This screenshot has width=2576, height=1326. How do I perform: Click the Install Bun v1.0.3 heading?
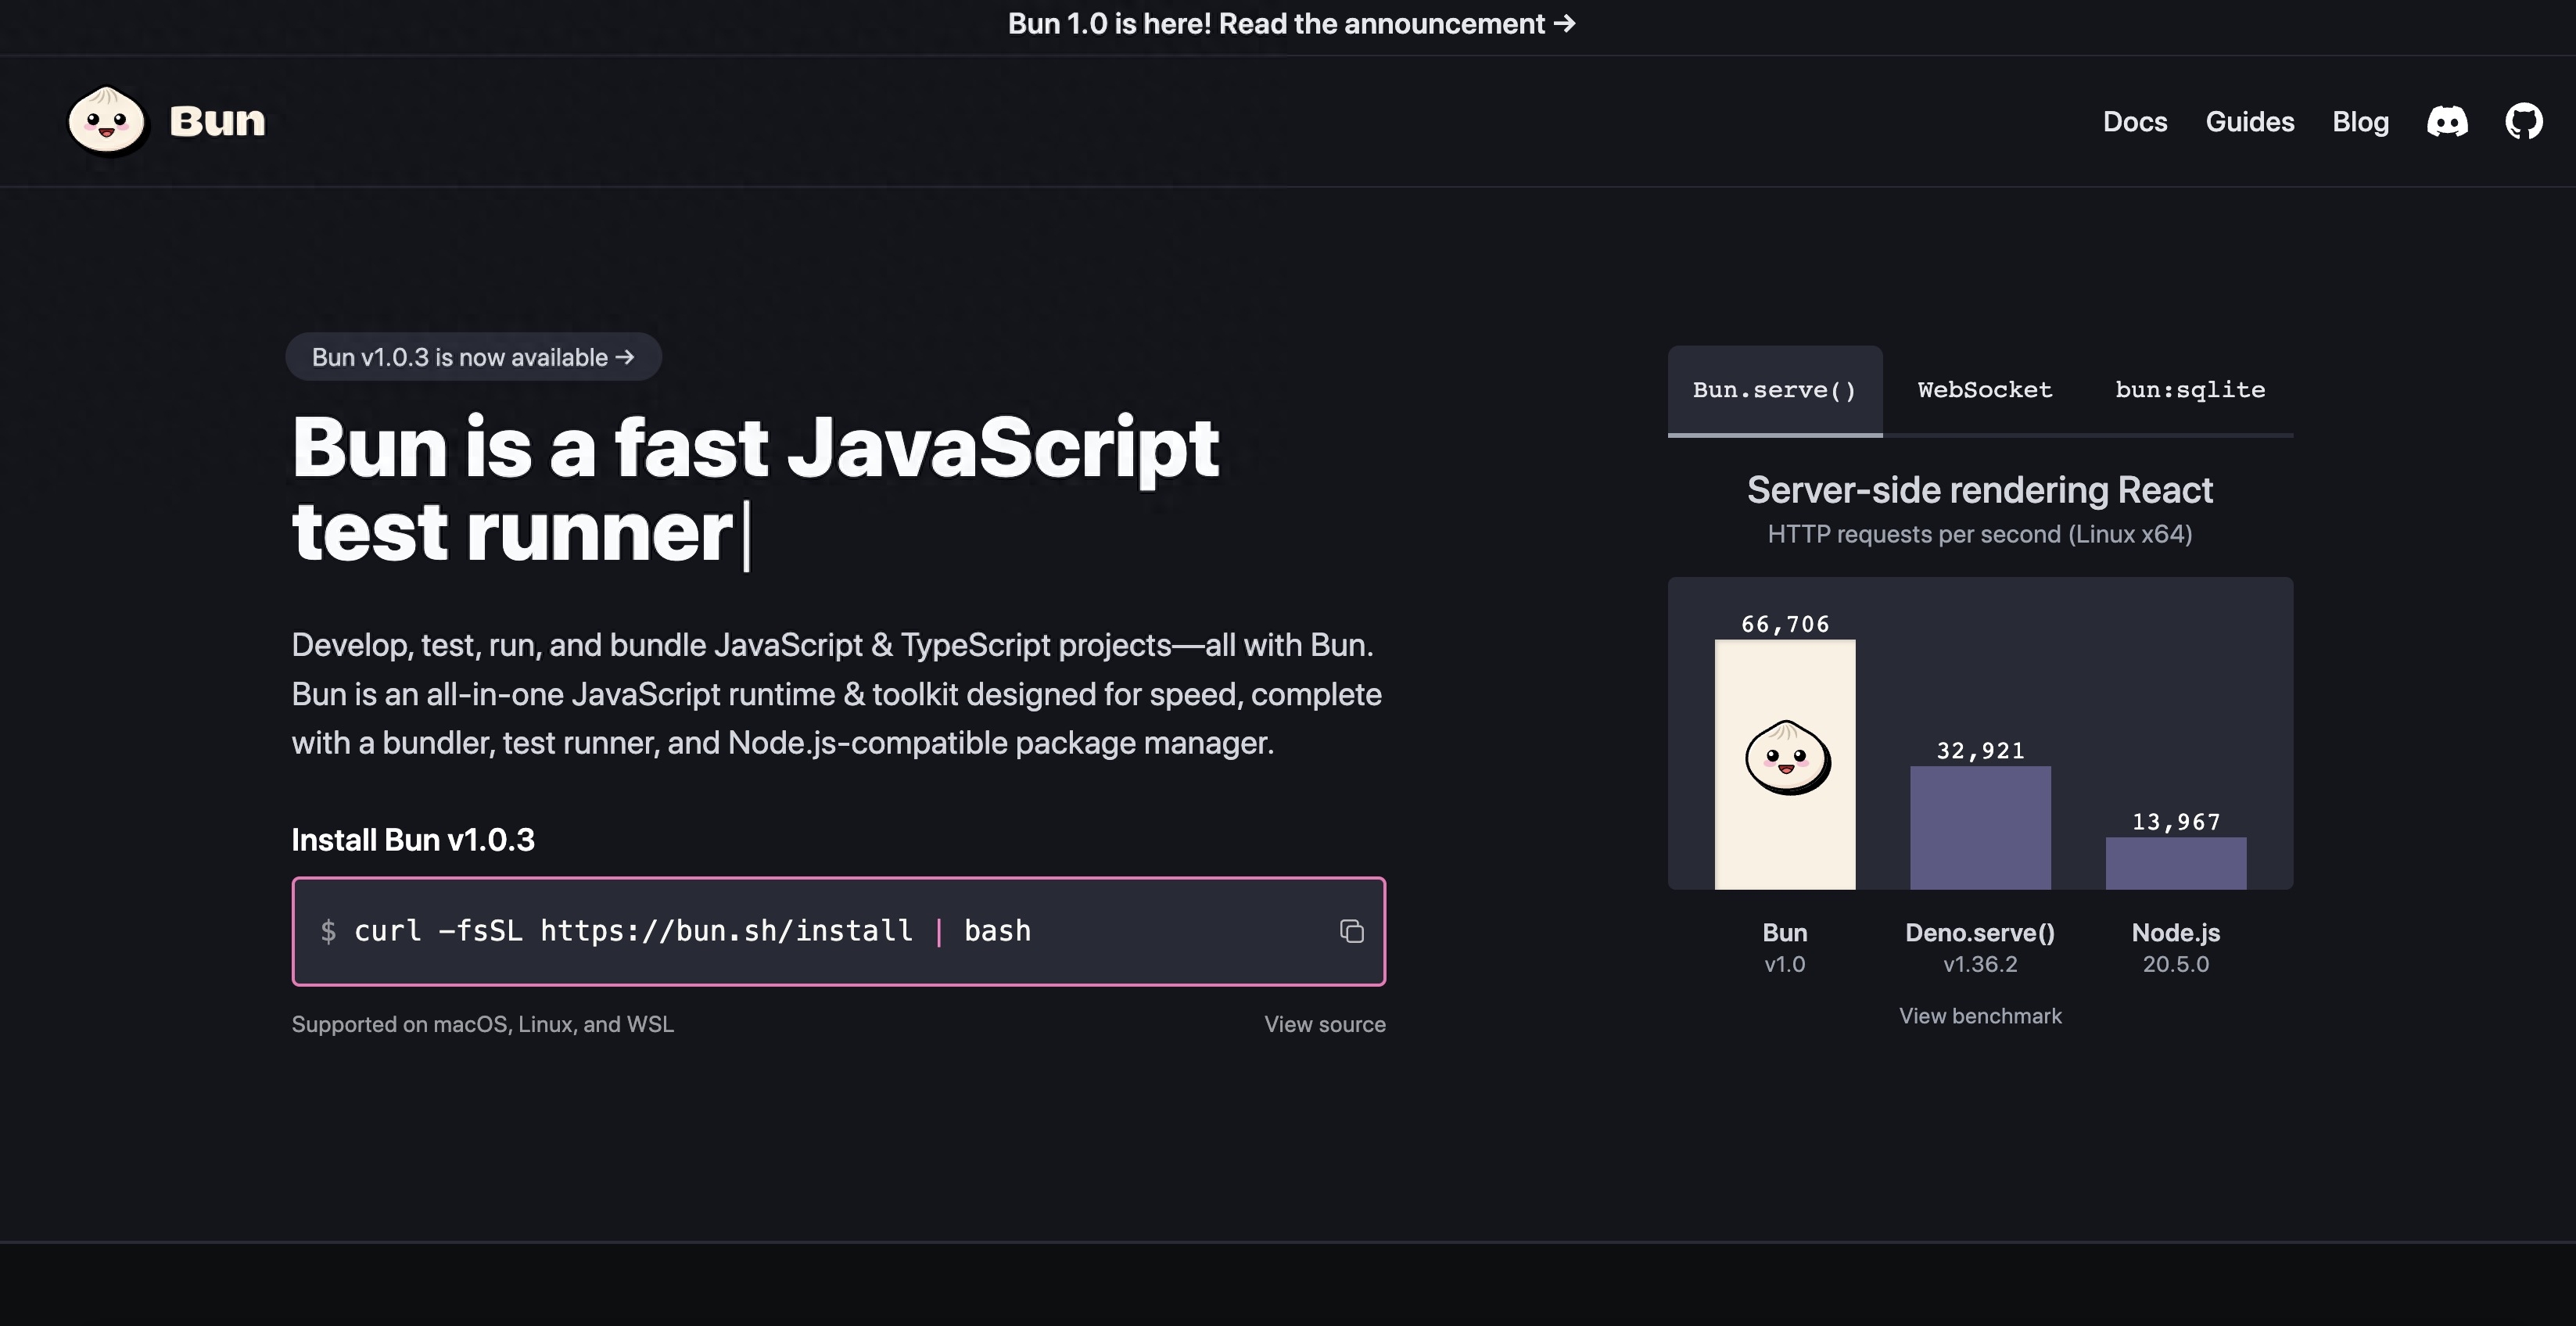pyautogui.click(x=413, y=840)
